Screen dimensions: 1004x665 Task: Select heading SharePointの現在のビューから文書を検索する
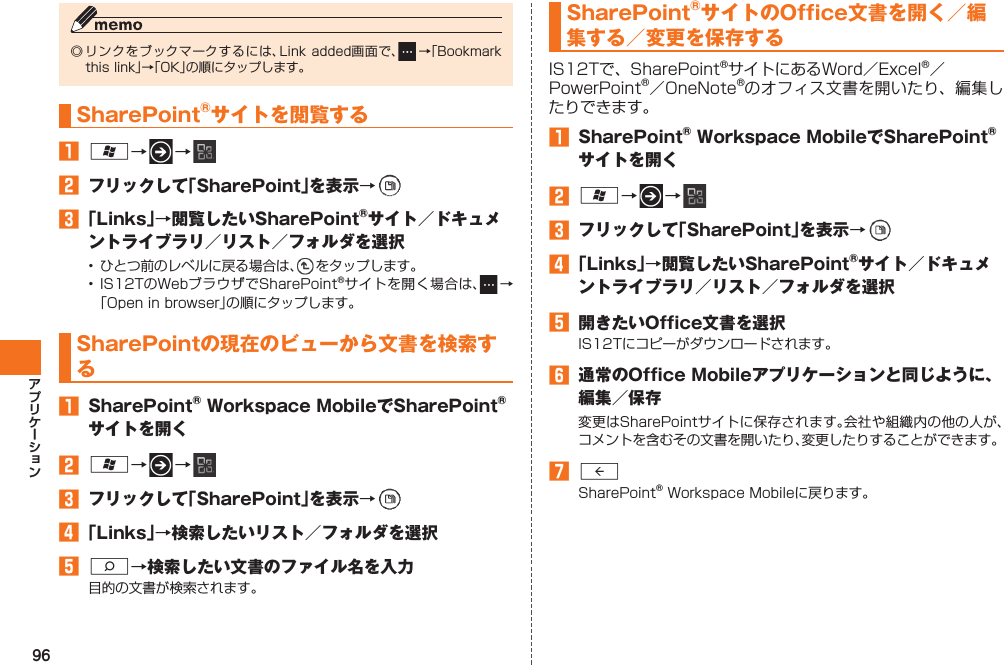[286, 356]
